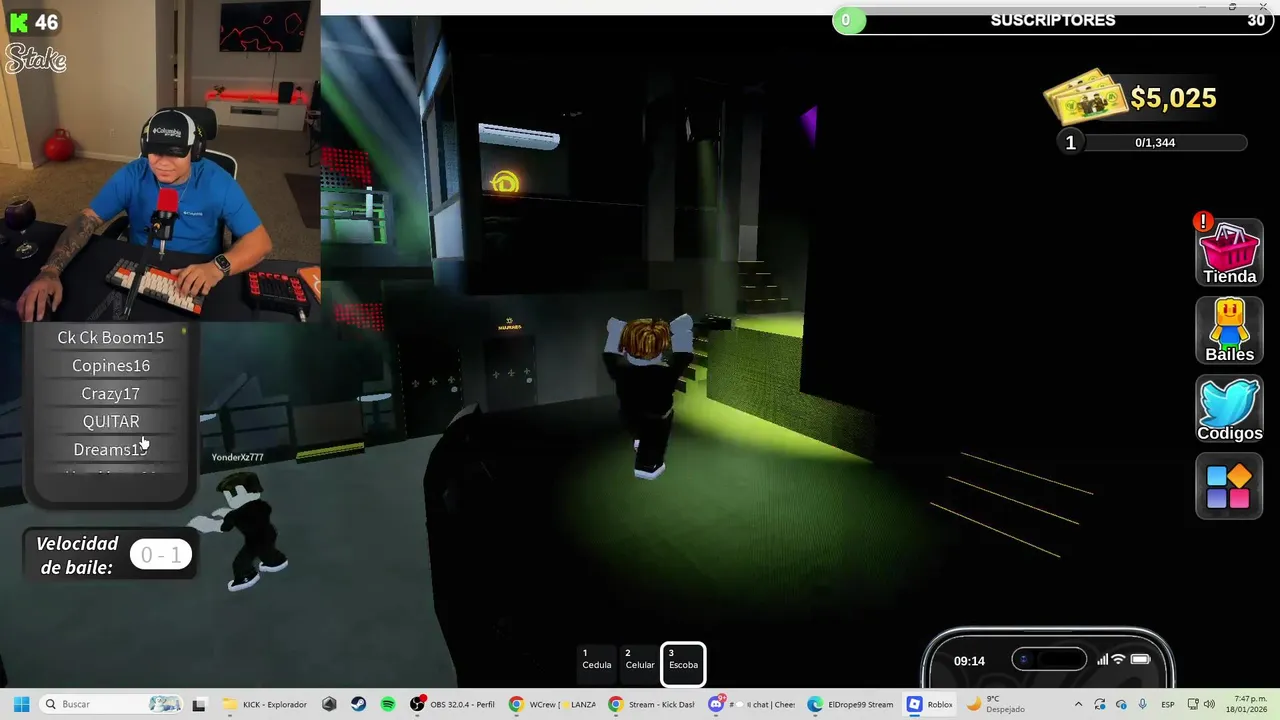Image resolution: width=1280 pixels, height=720 pixels.
Task: Click the SUSCRIPTORES goal progress bar
Action: tap(1052, 20)
